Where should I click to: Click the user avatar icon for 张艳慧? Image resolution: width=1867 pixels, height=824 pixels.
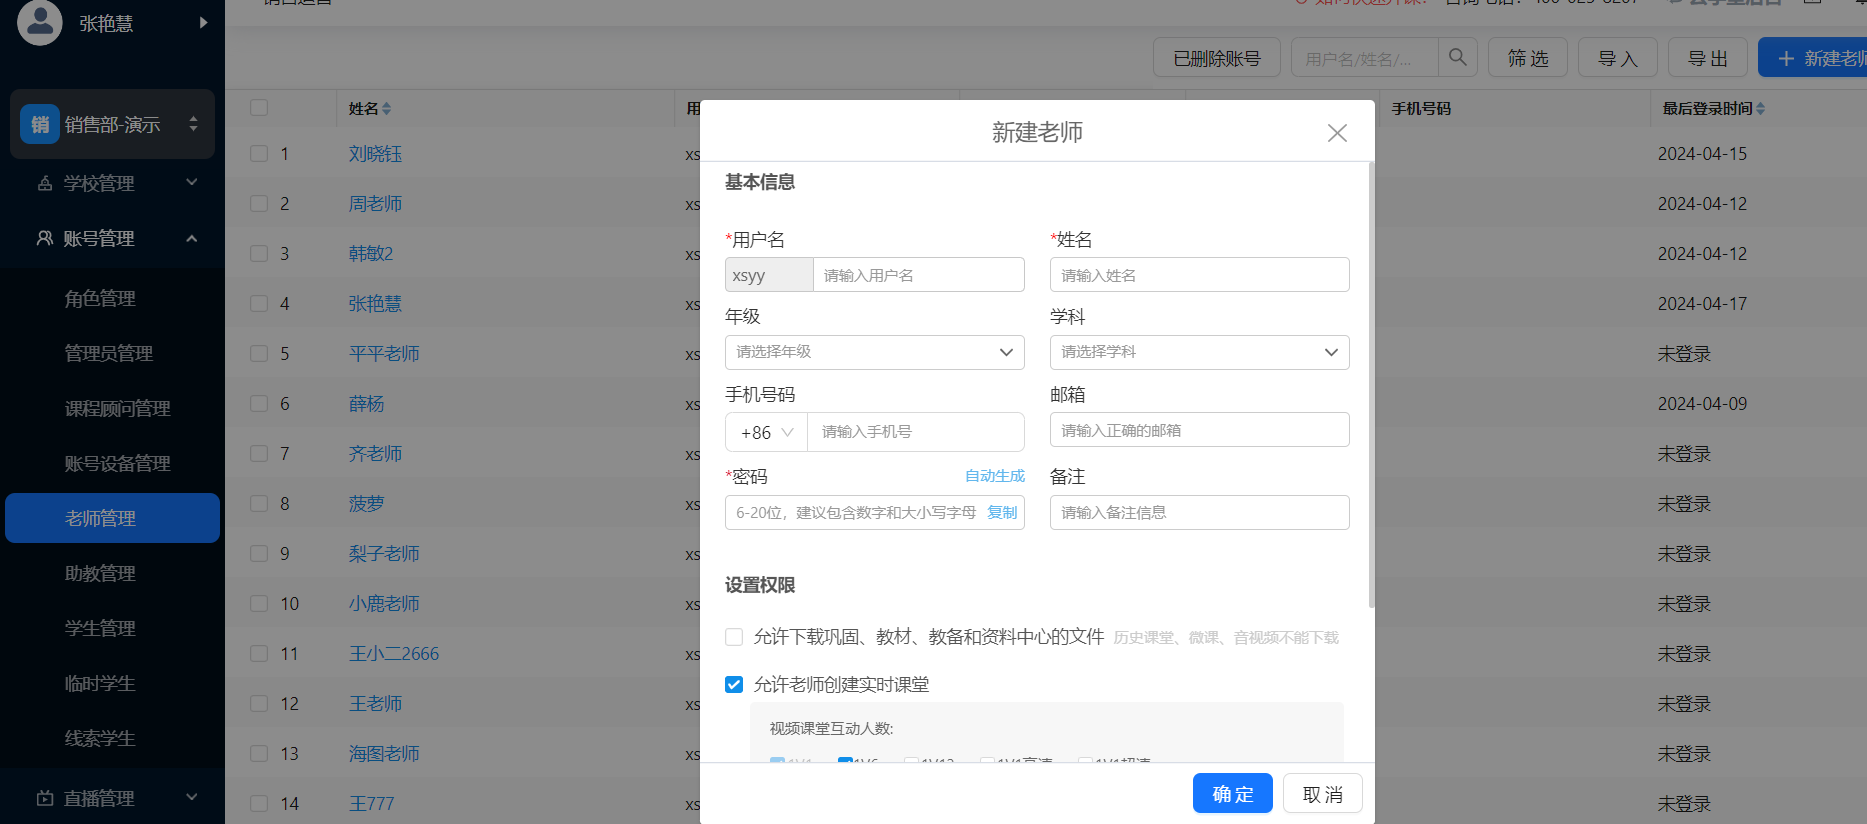tap(40, 22)
